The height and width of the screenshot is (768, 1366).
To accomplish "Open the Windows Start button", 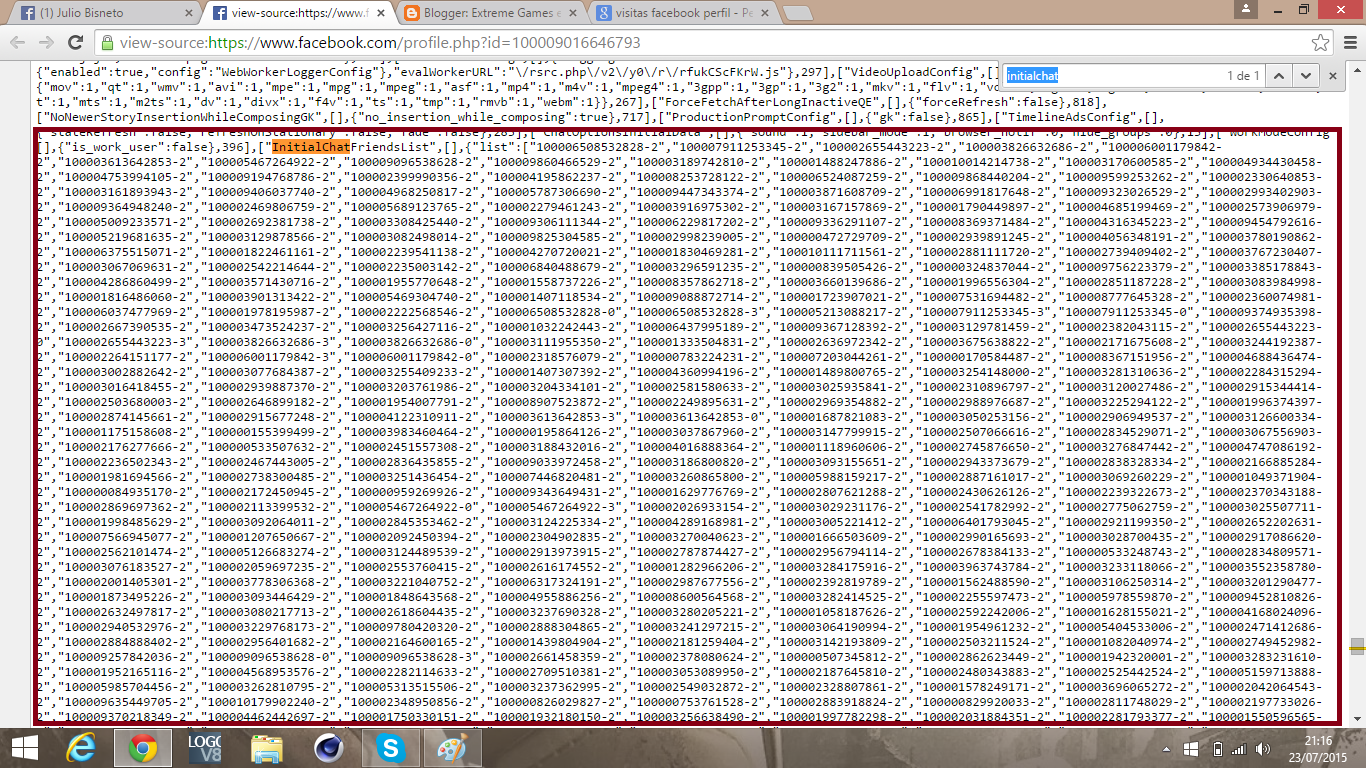I will pos(24,746).
